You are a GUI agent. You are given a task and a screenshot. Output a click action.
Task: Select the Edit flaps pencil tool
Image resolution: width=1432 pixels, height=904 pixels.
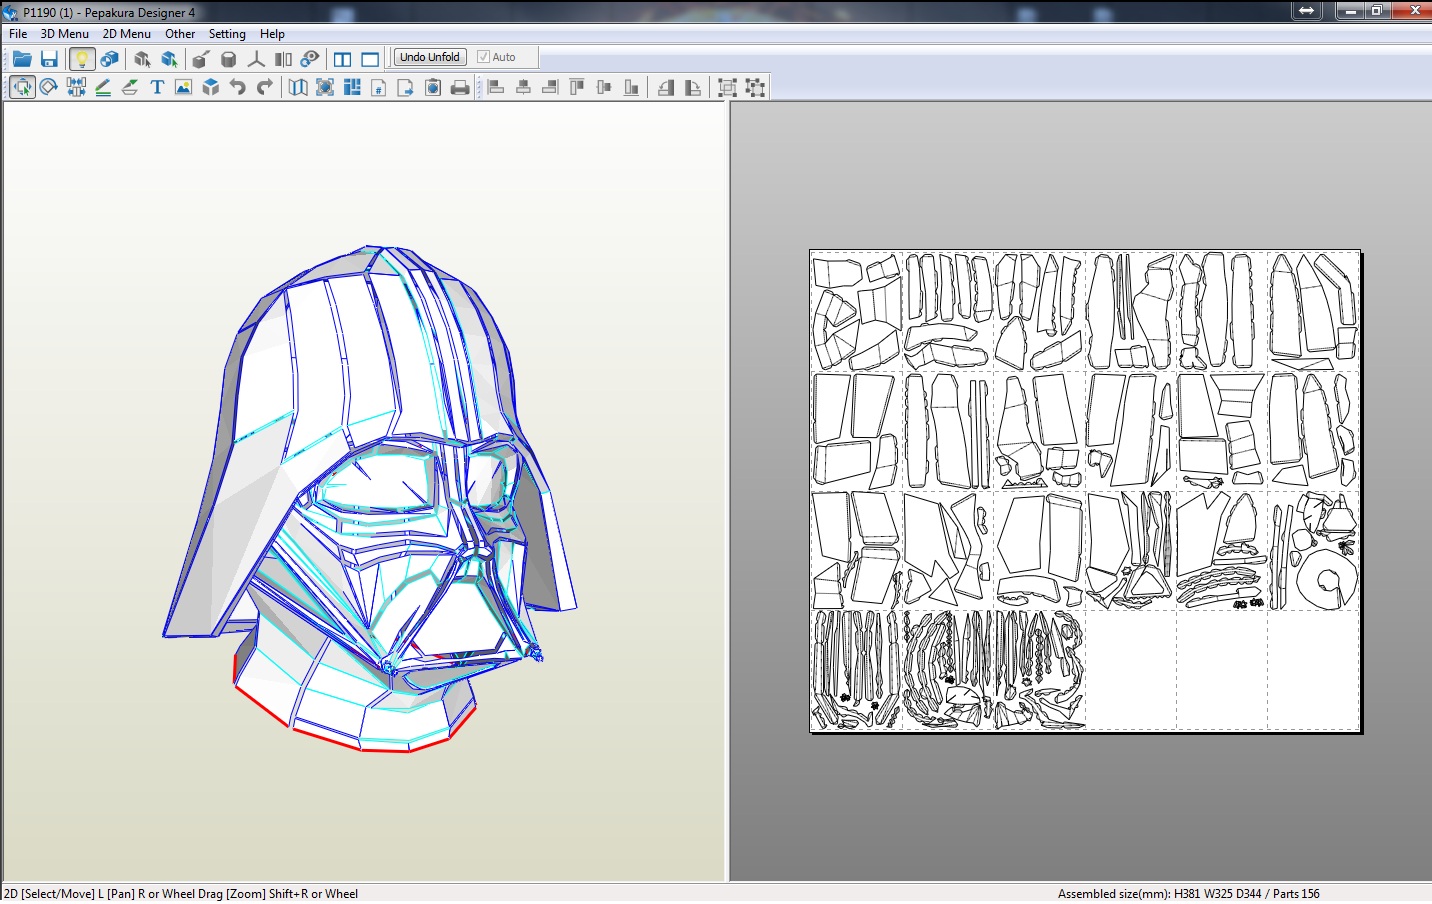tap(103, 87)
